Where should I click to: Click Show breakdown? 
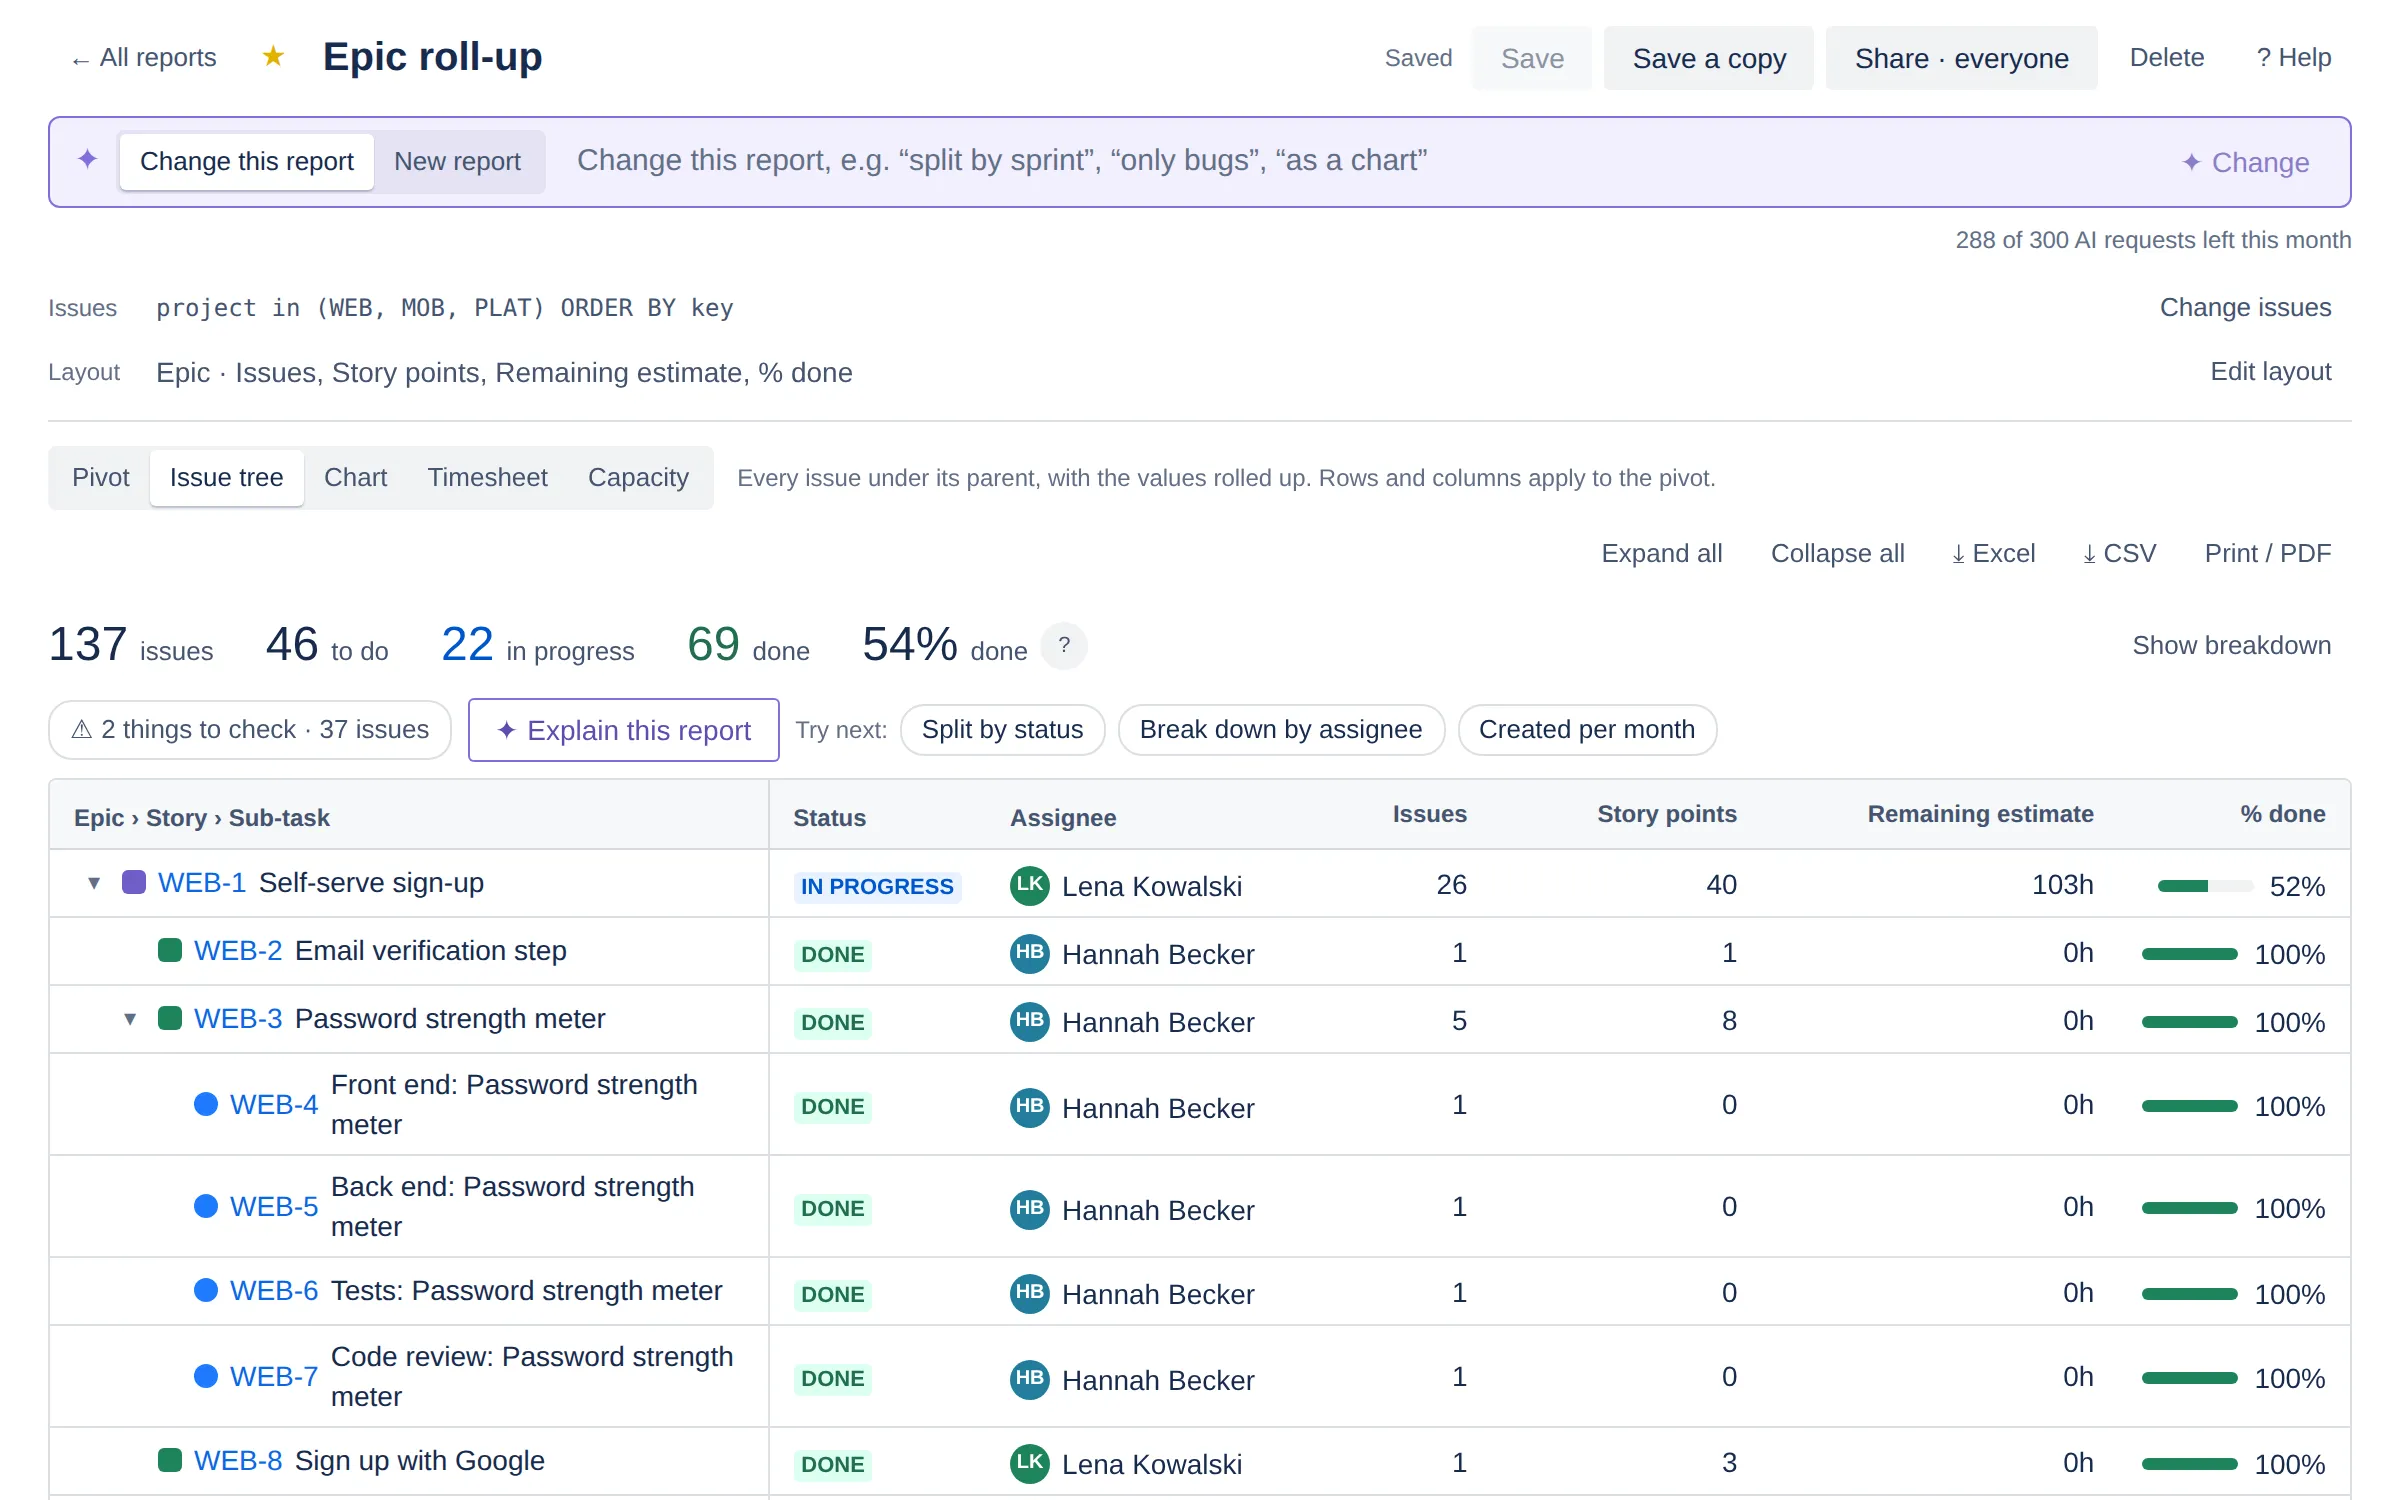[2231, 645]
